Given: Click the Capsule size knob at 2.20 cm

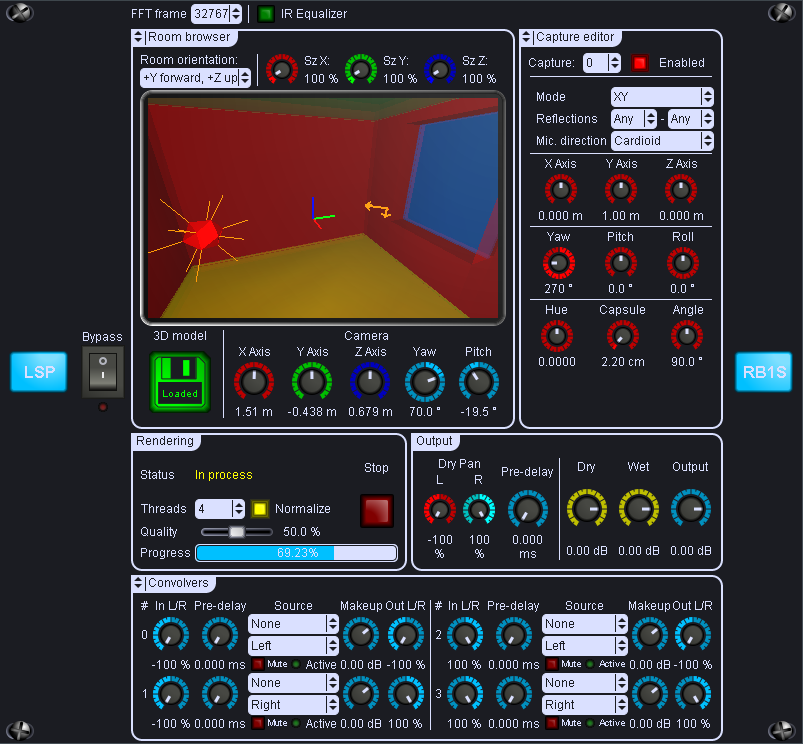Looking at the screenshot, I should coord(623,336).
